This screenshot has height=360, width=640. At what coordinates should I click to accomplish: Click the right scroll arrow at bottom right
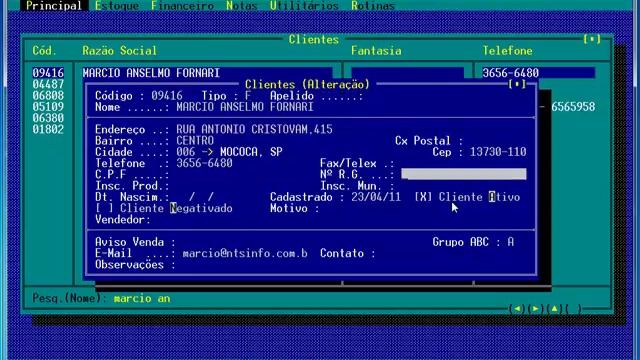(x=536, y=309)
